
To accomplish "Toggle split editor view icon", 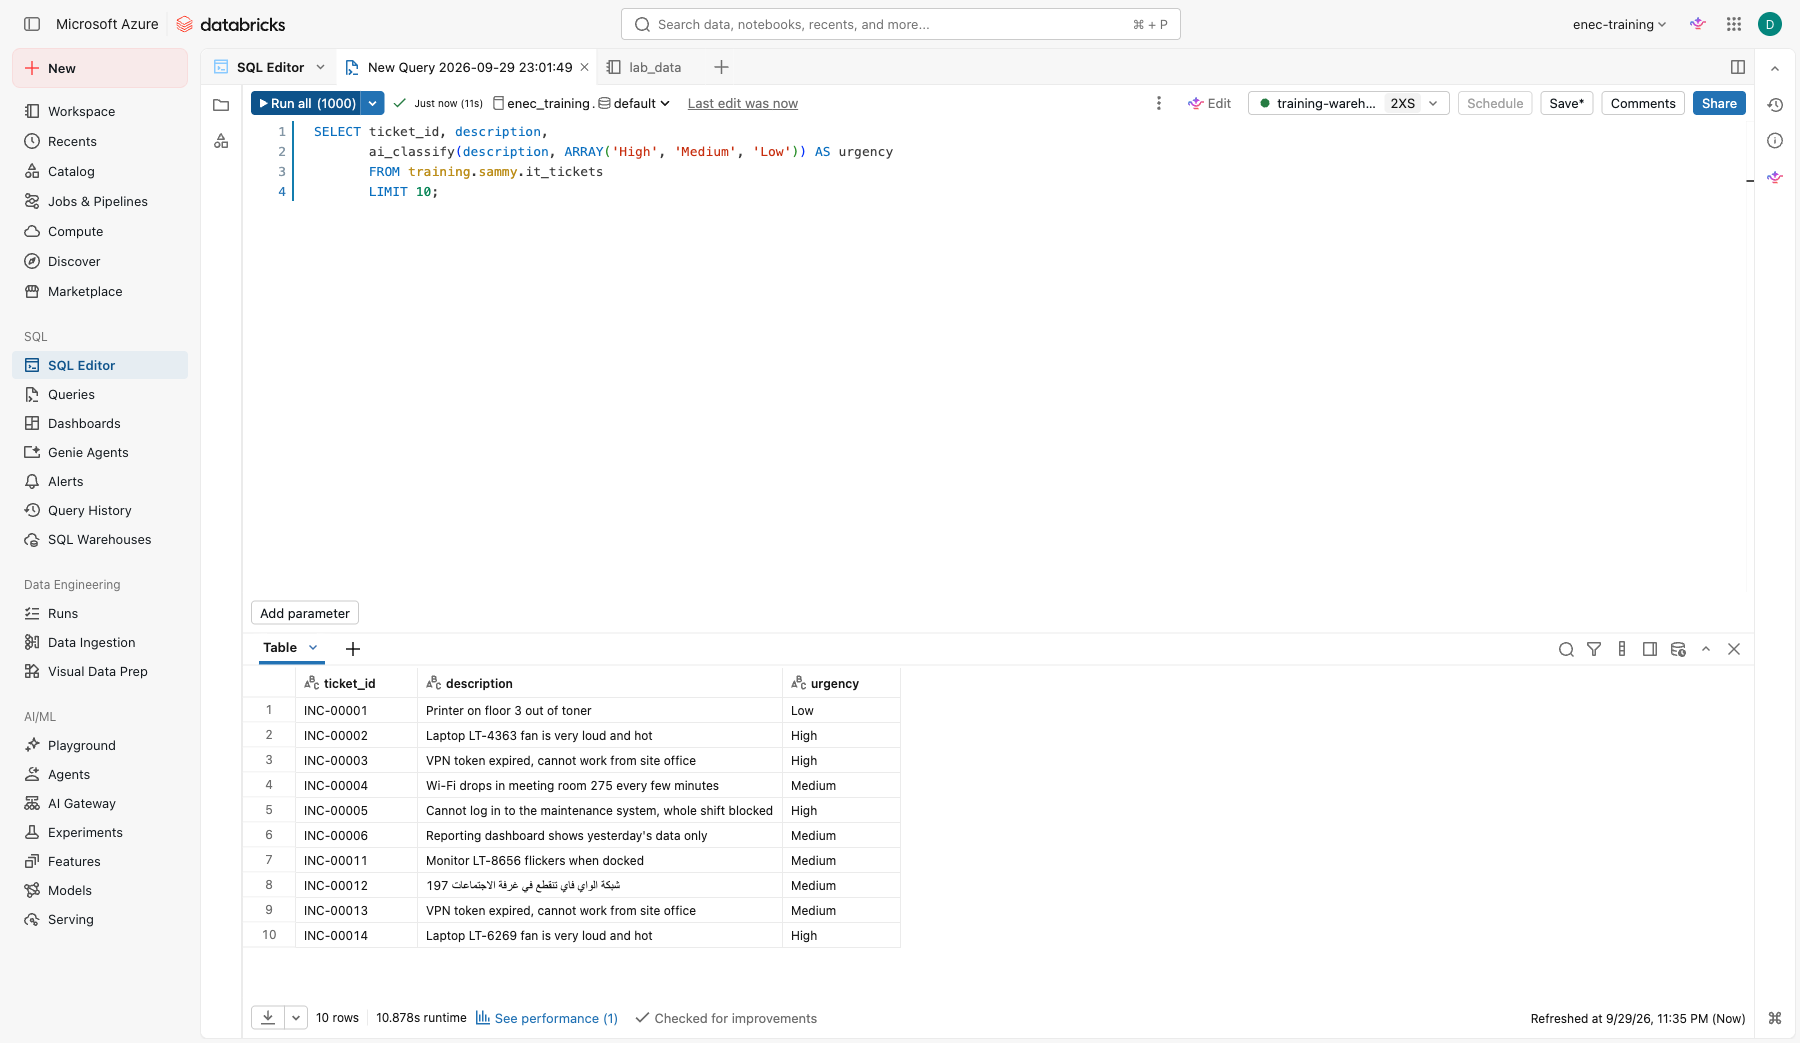I will (x=1738, y=67).
